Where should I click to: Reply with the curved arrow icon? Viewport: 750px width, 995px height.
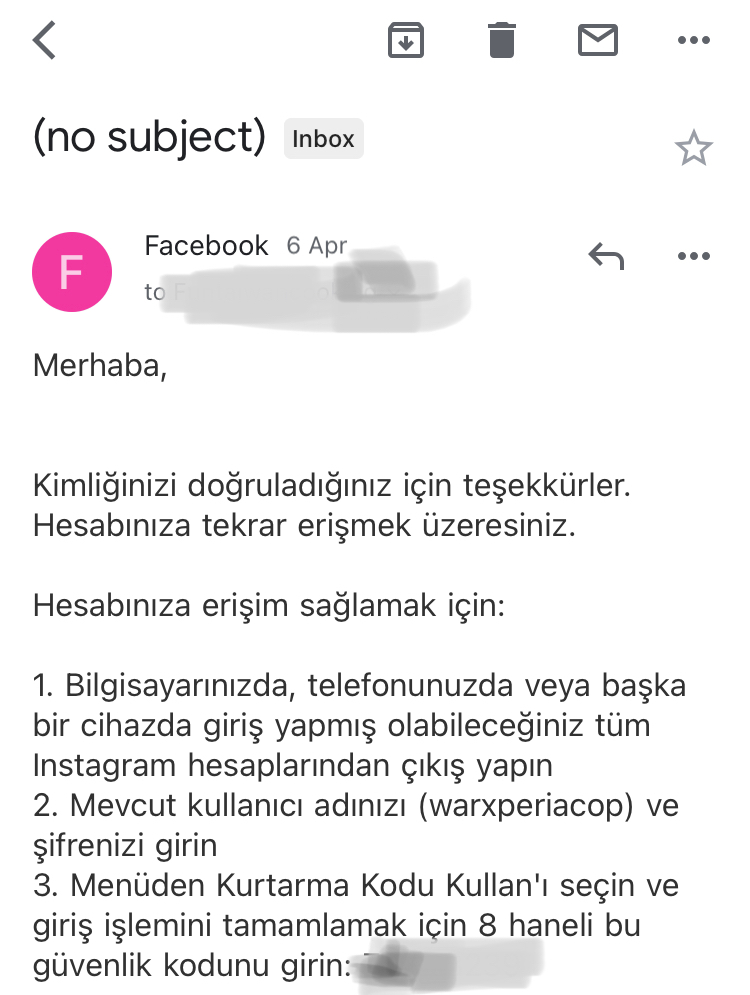tap(606, 257)
